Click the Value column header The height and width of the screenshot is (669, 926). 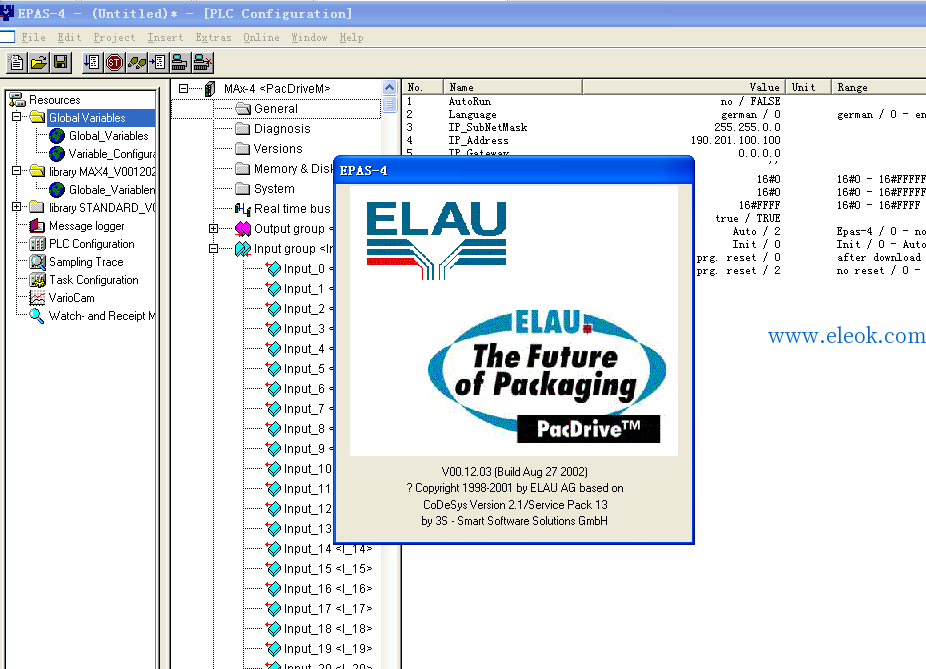pos(684,87)
